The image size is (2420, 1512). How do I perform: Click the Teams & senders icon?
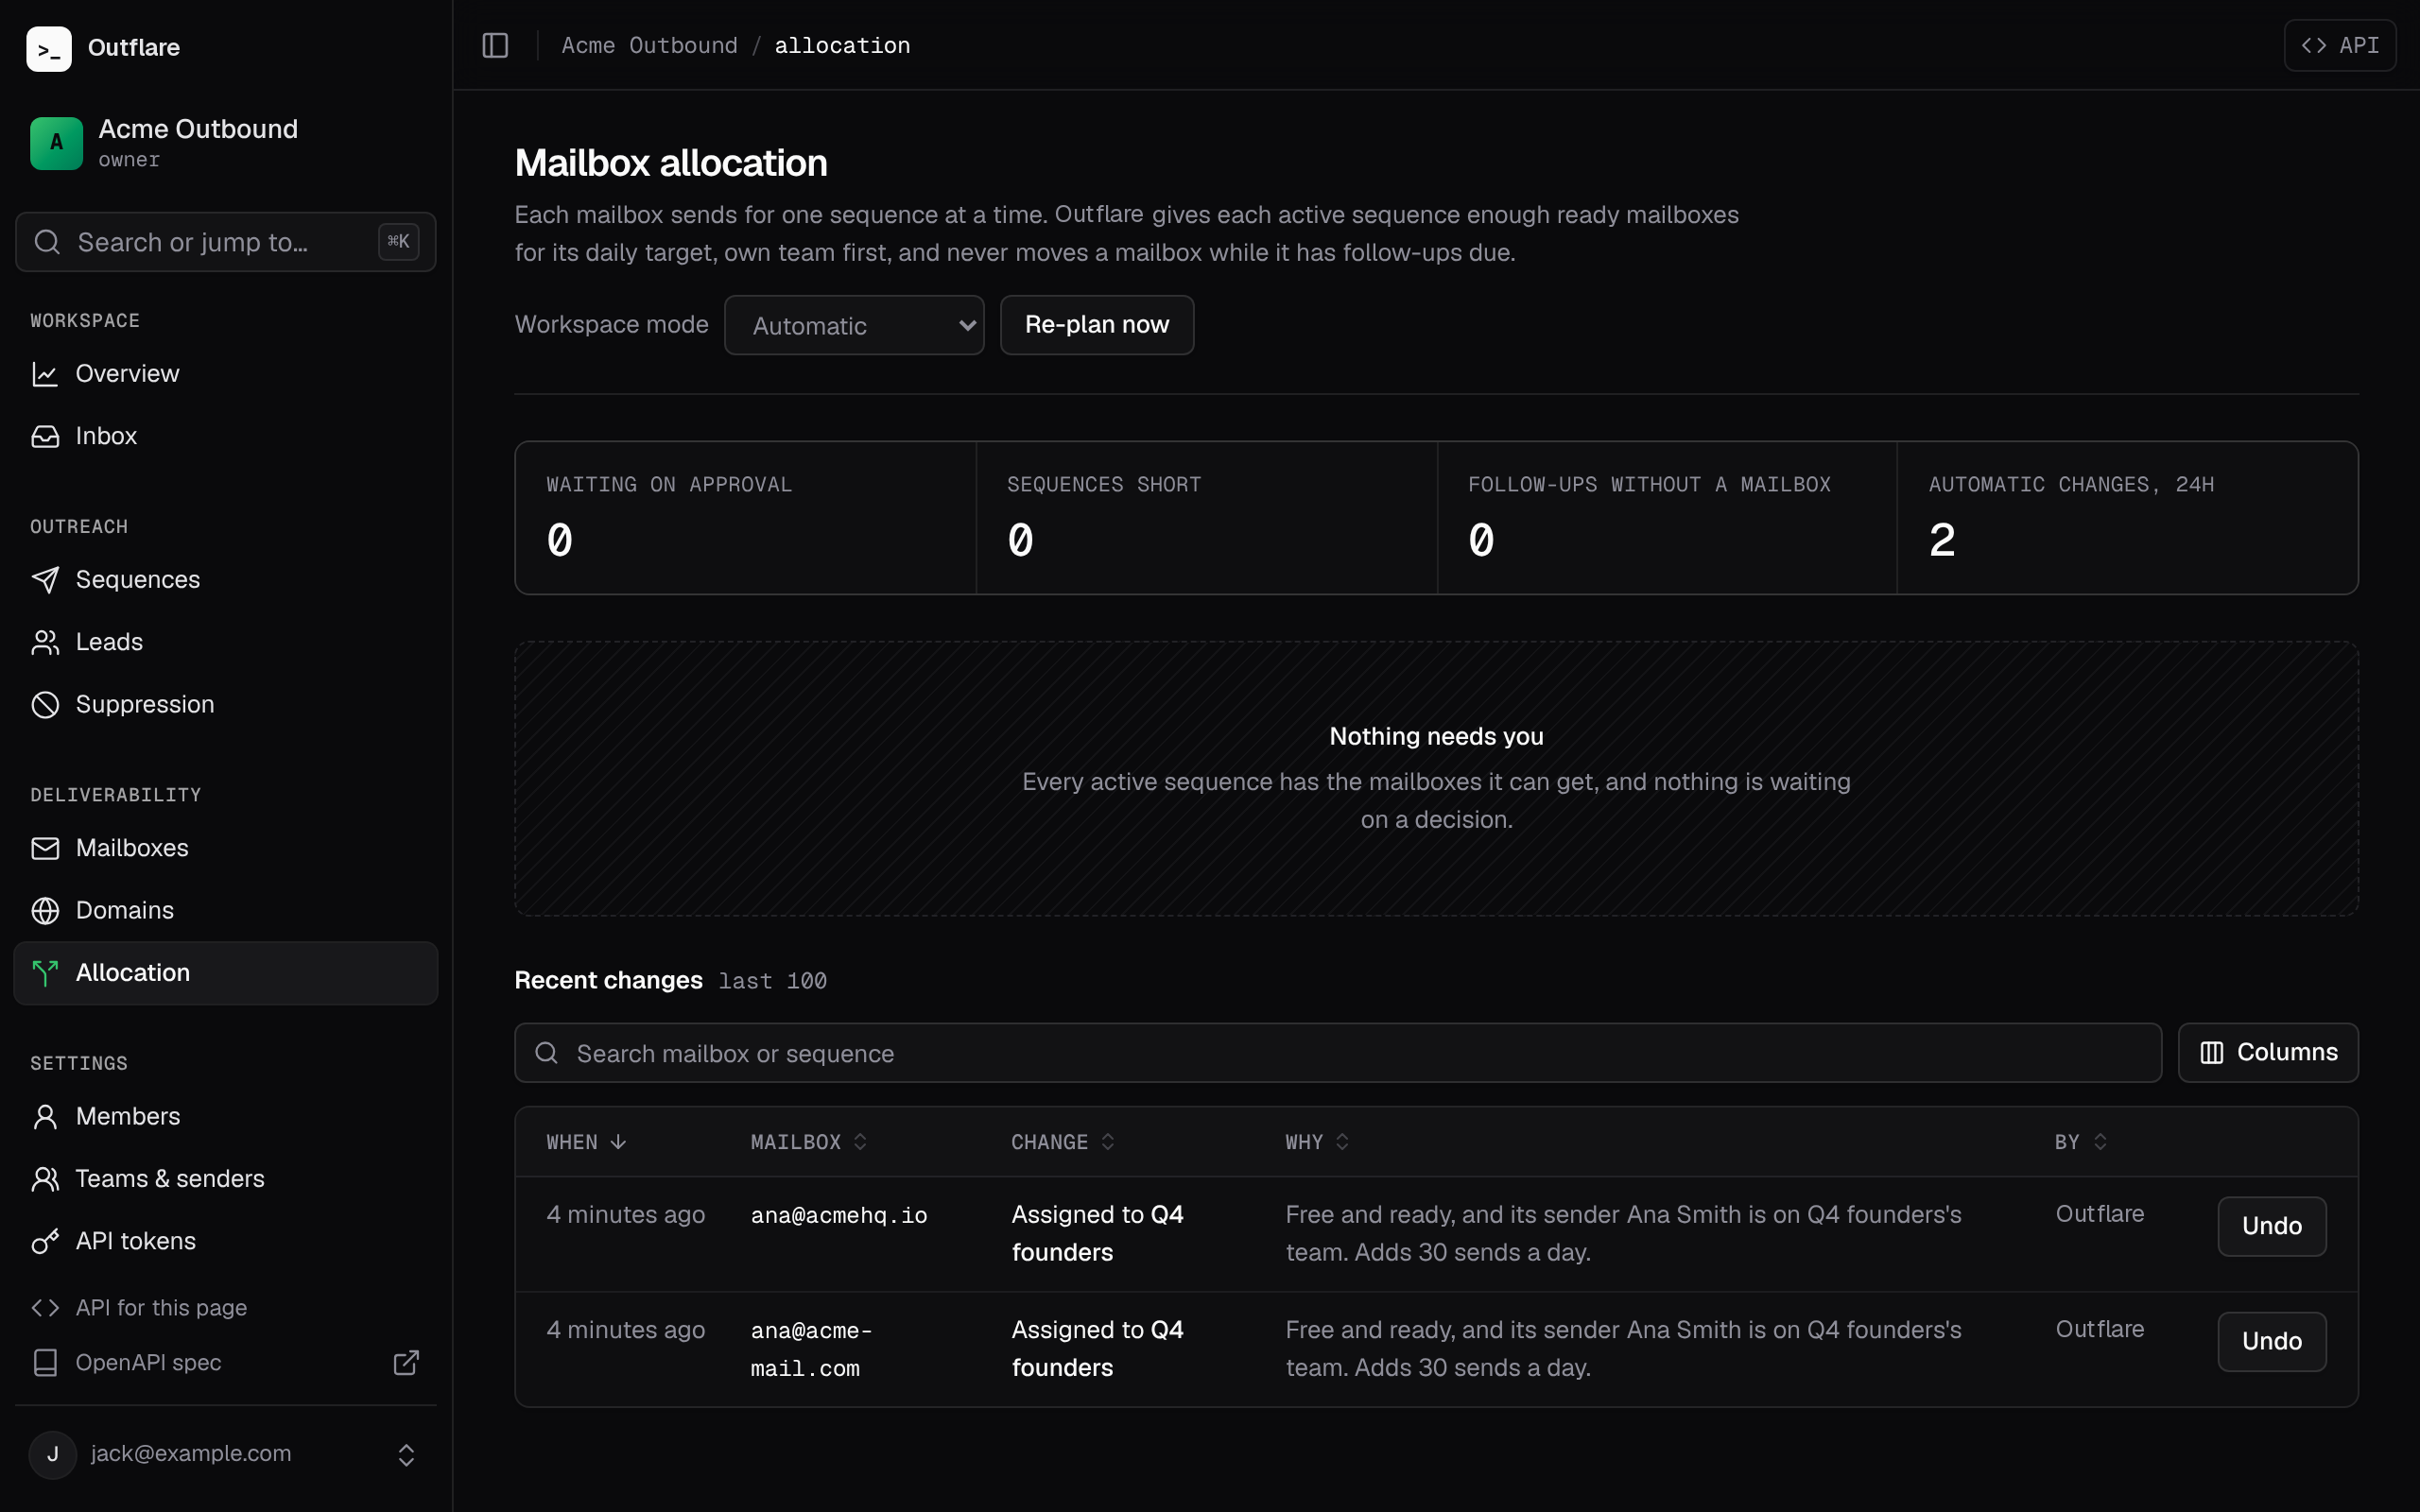pyautogui.click(x=45, y=1179)
